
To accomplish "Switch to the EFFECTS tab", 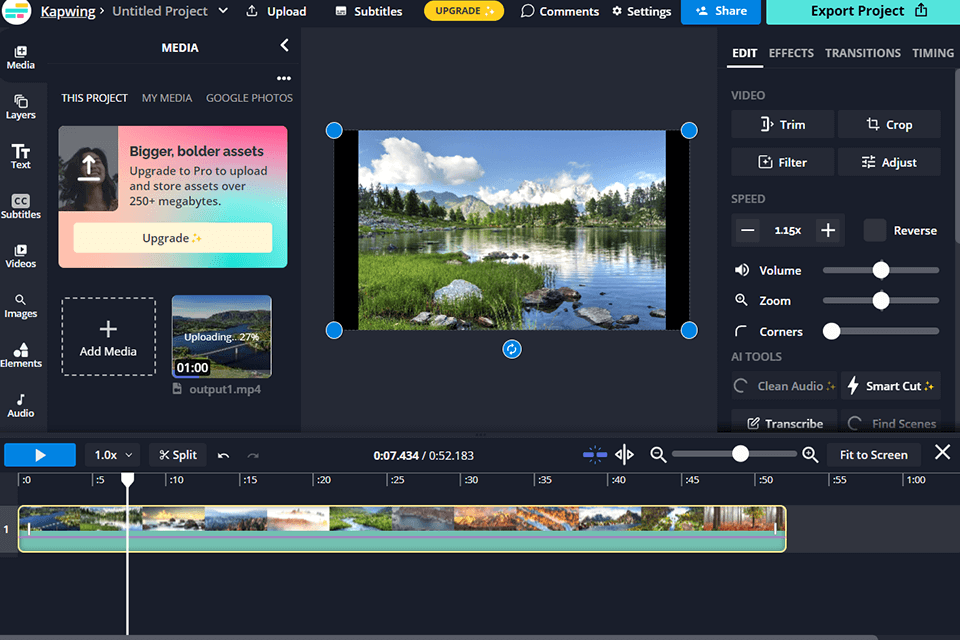I will pyautogui.click(x=791, y=53).
